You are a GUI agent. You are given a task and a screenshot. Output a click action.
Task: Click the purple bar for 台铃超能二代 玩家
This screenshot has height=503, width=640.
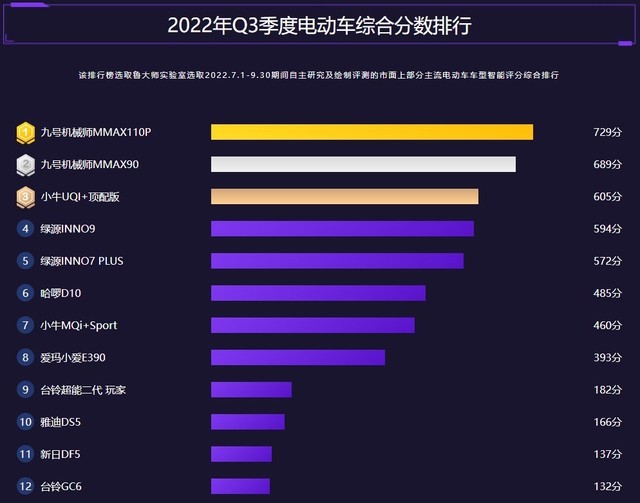(251, 389)
